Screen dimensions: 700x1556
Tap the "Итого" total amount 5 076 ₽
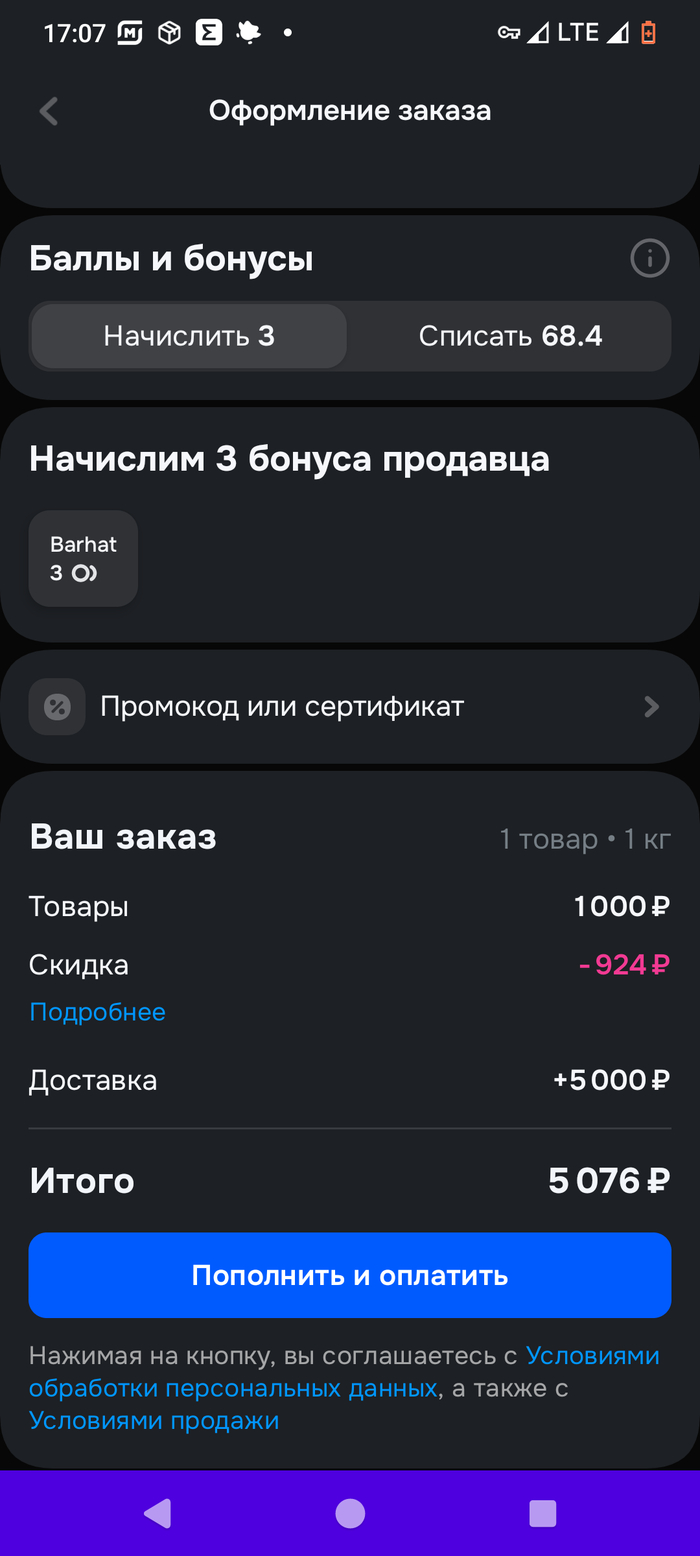tap(608, 1181)
